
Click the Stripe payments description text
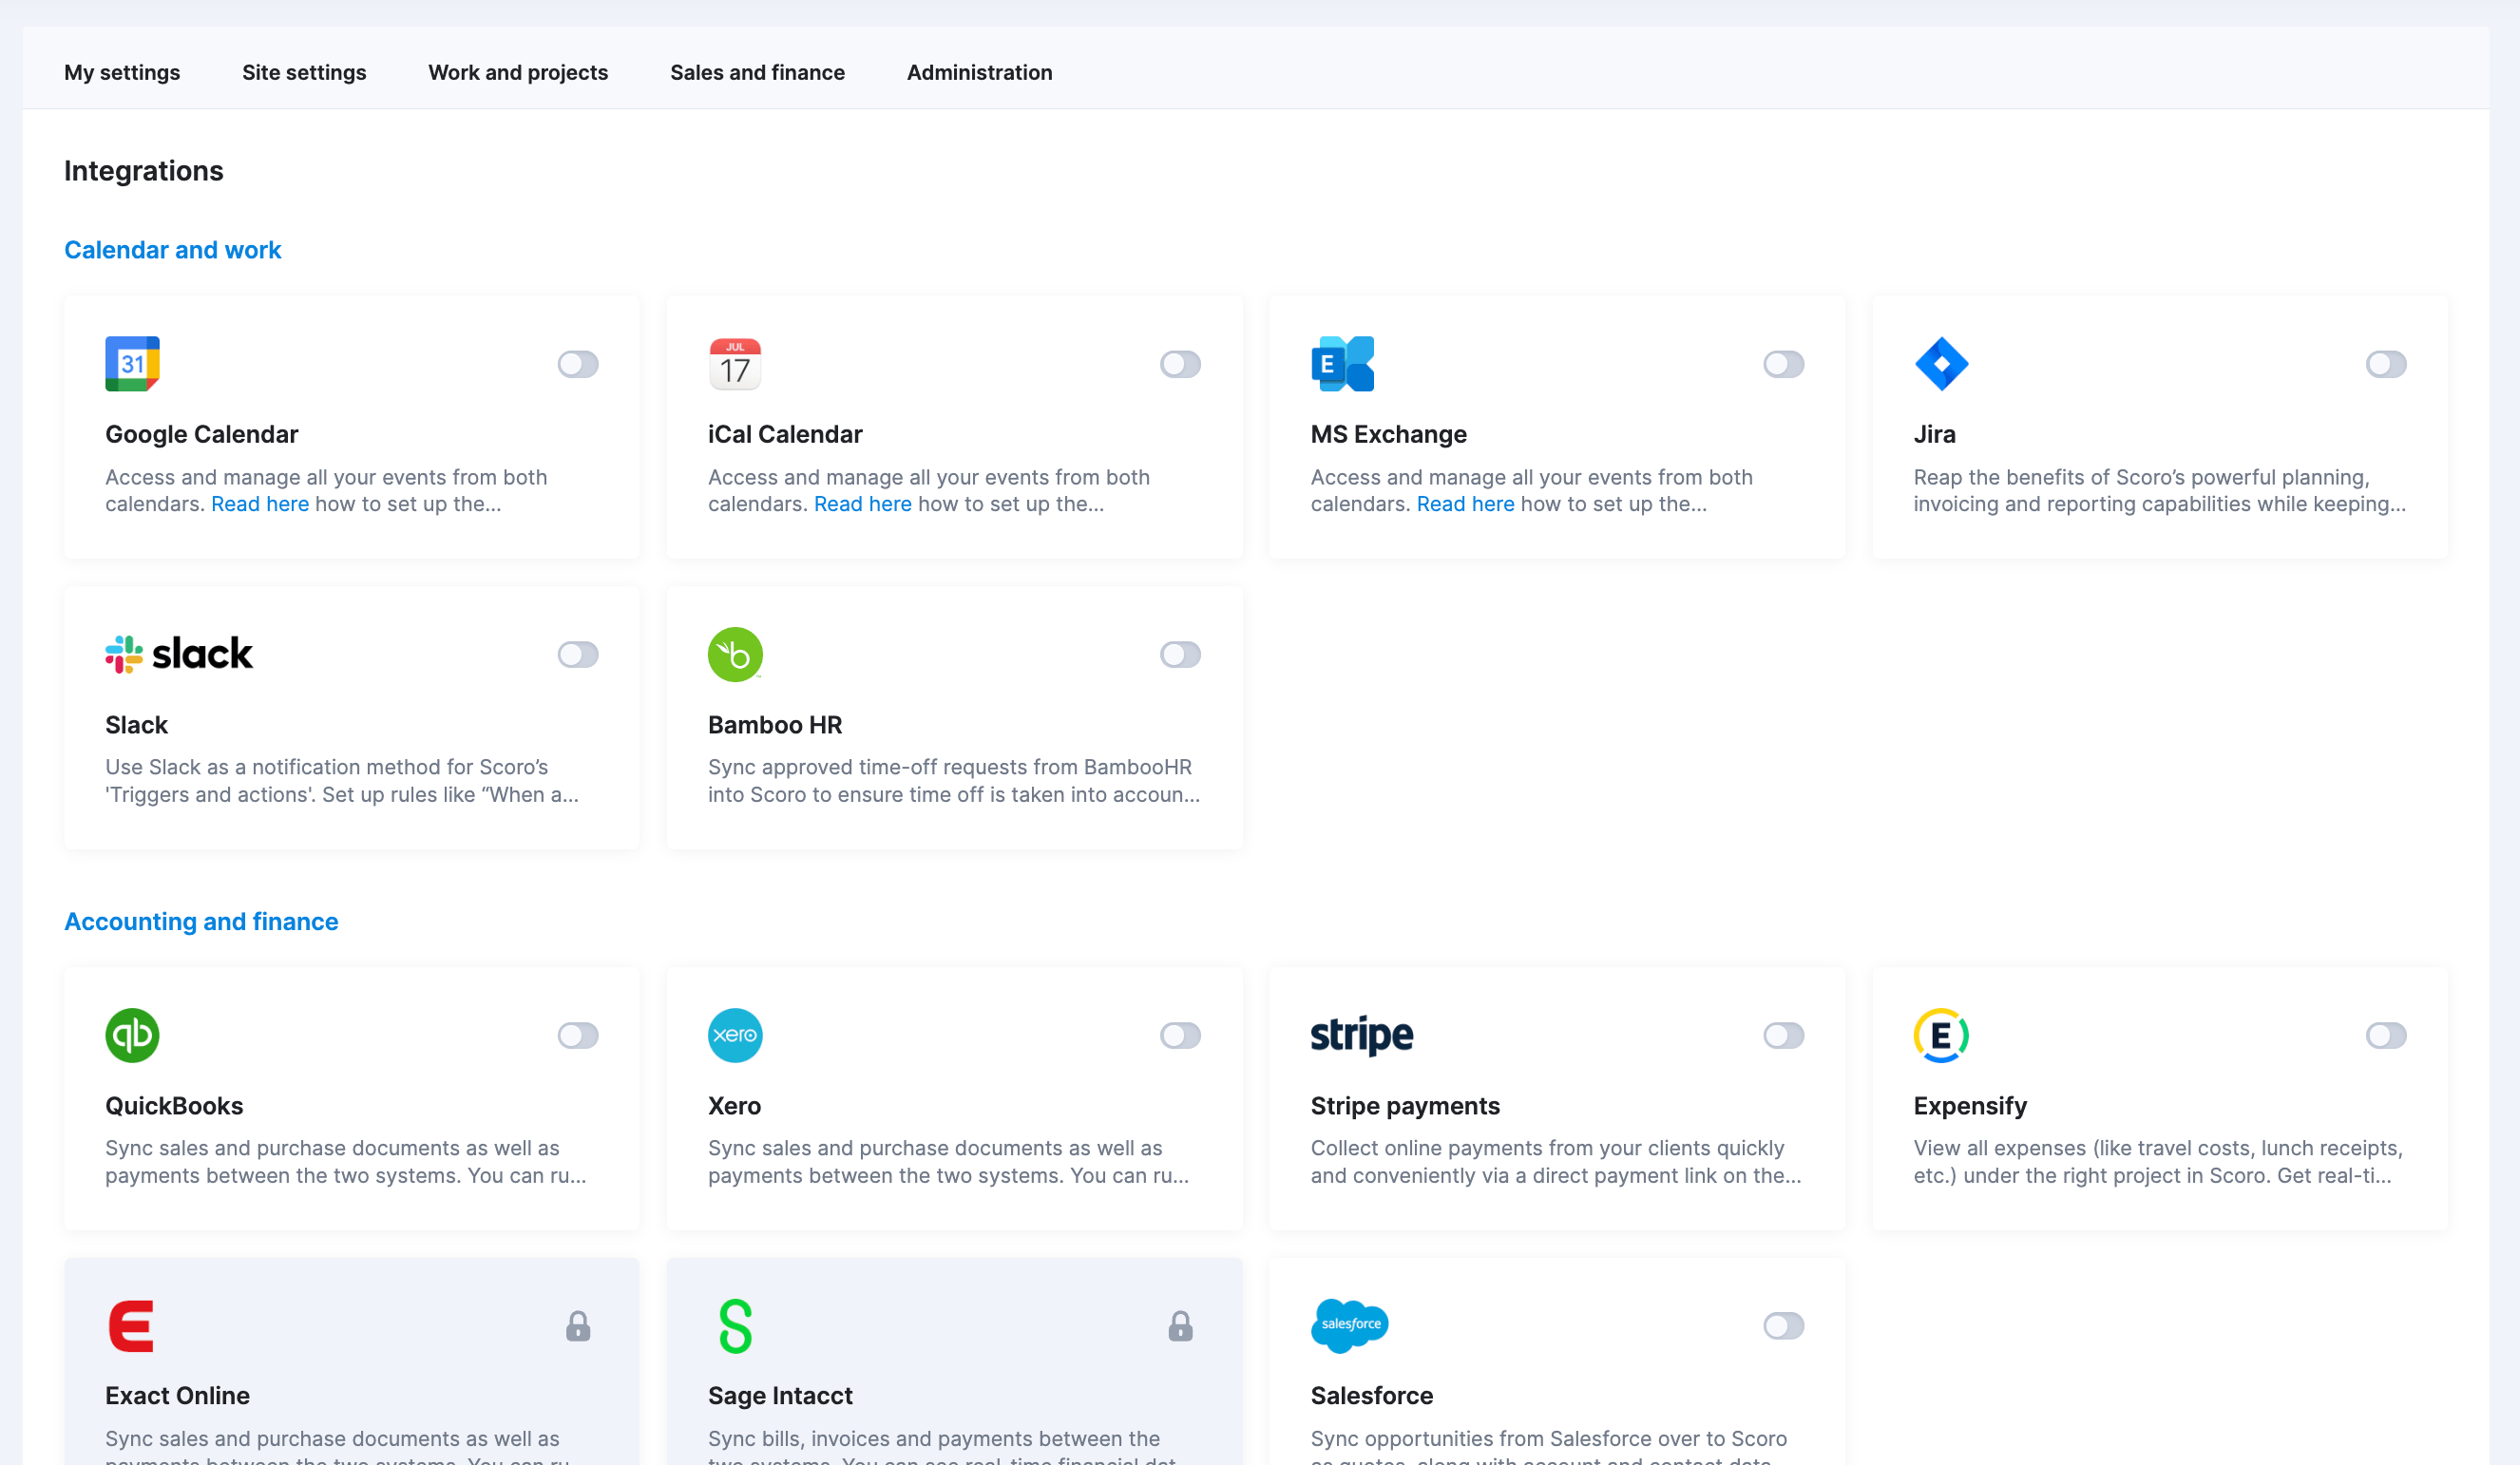1556,1162
